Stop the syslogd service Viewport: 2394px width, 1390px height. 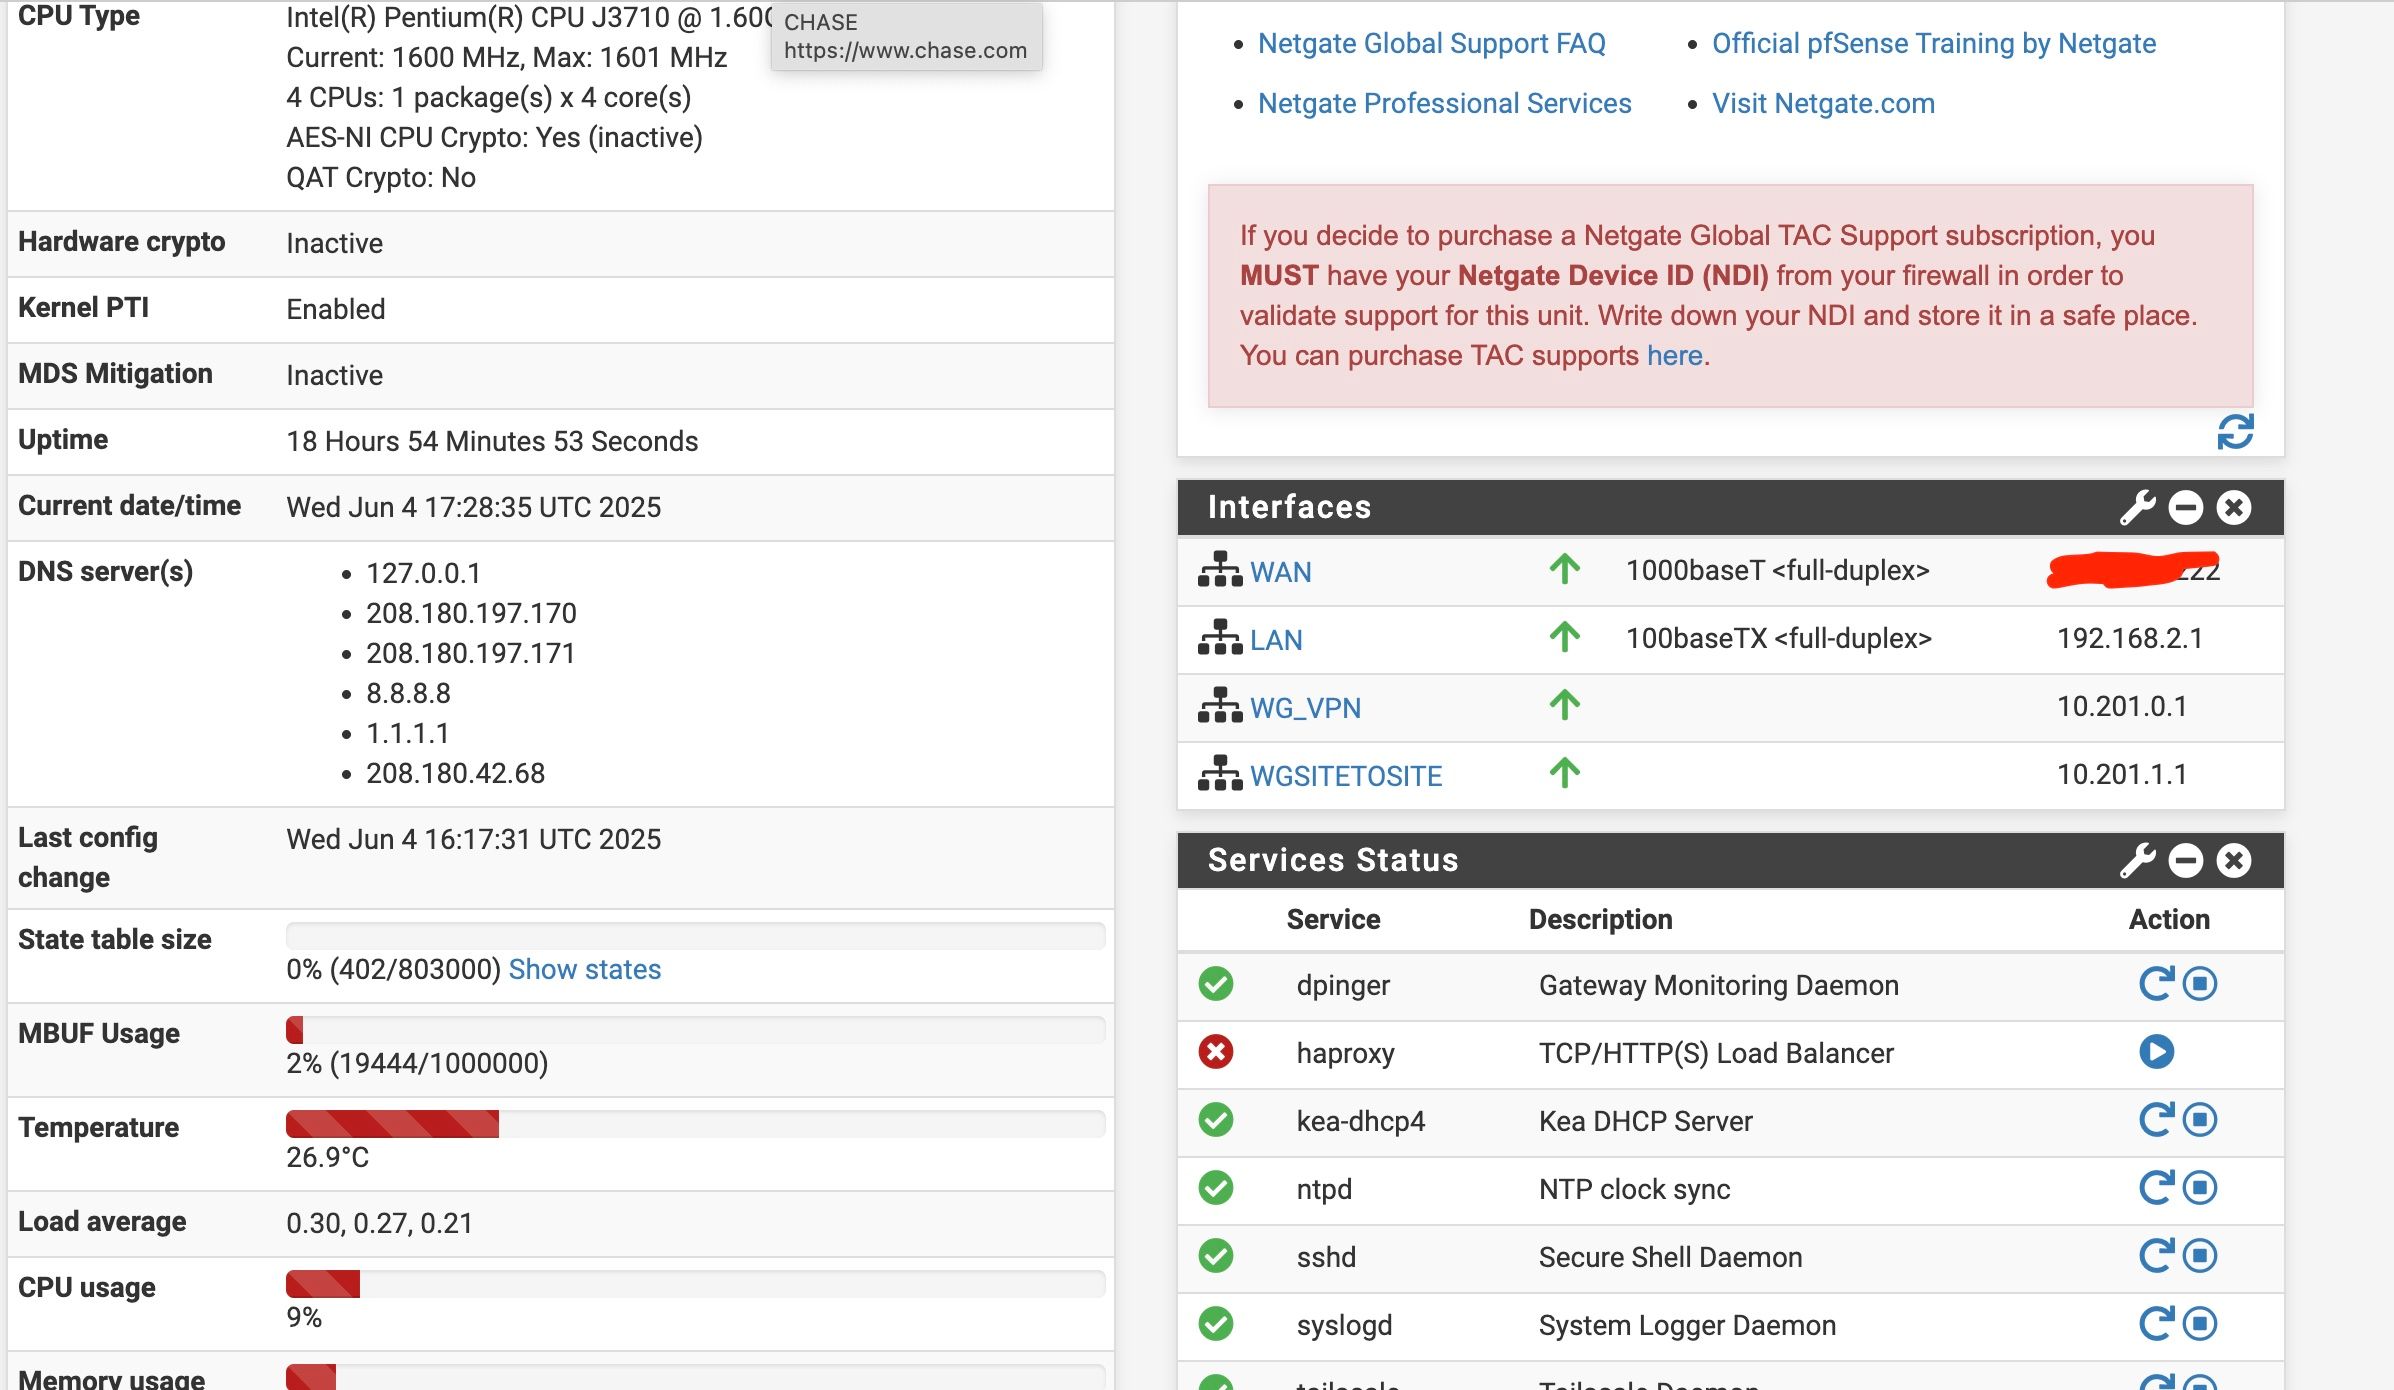click(2200, 1324)
